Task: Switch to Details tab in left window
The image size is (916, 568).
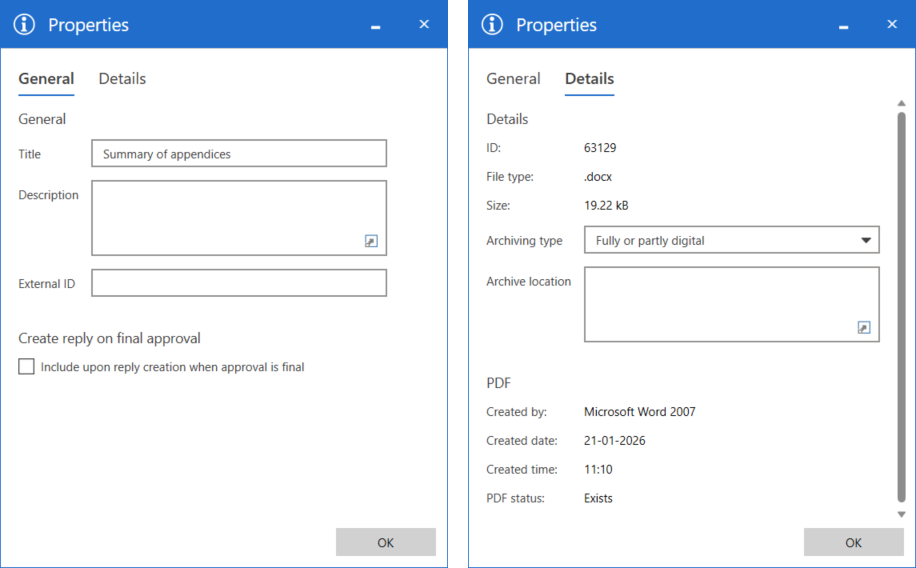Action: point(122,79)
